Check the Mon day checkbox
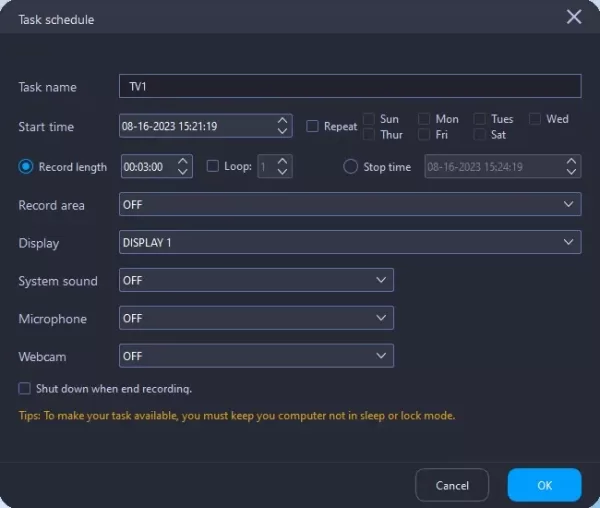 point(424,119)
